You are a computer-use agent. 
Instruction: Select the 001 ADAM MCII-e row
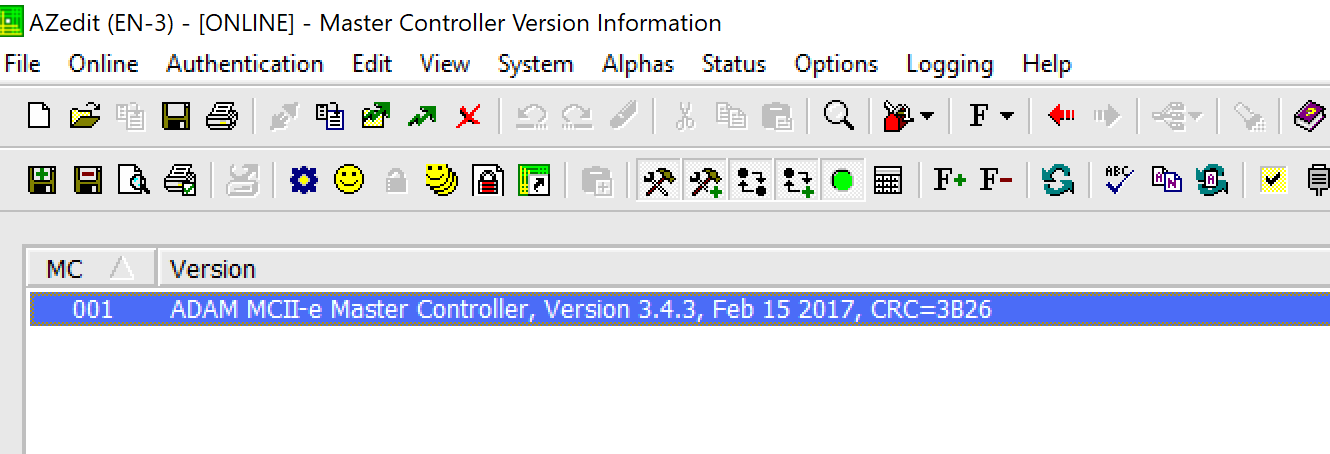pyautogui.click(x=680, y=310)
